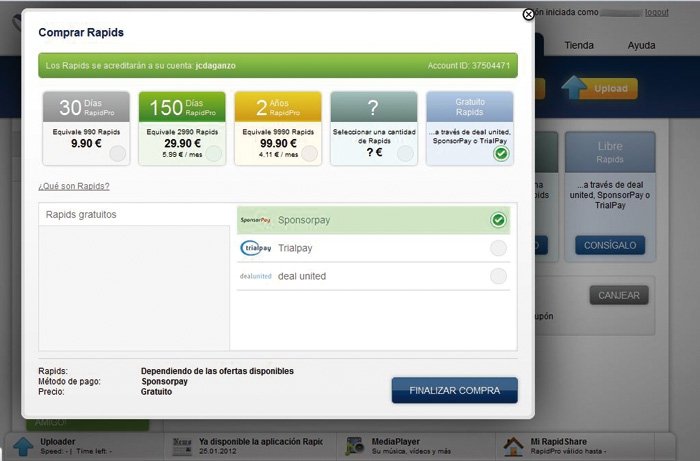Image resolution: width=700 pixels, height=461 pixels.
Task: Choose Sponsorpay payment radio button
Action: point(498,220)
